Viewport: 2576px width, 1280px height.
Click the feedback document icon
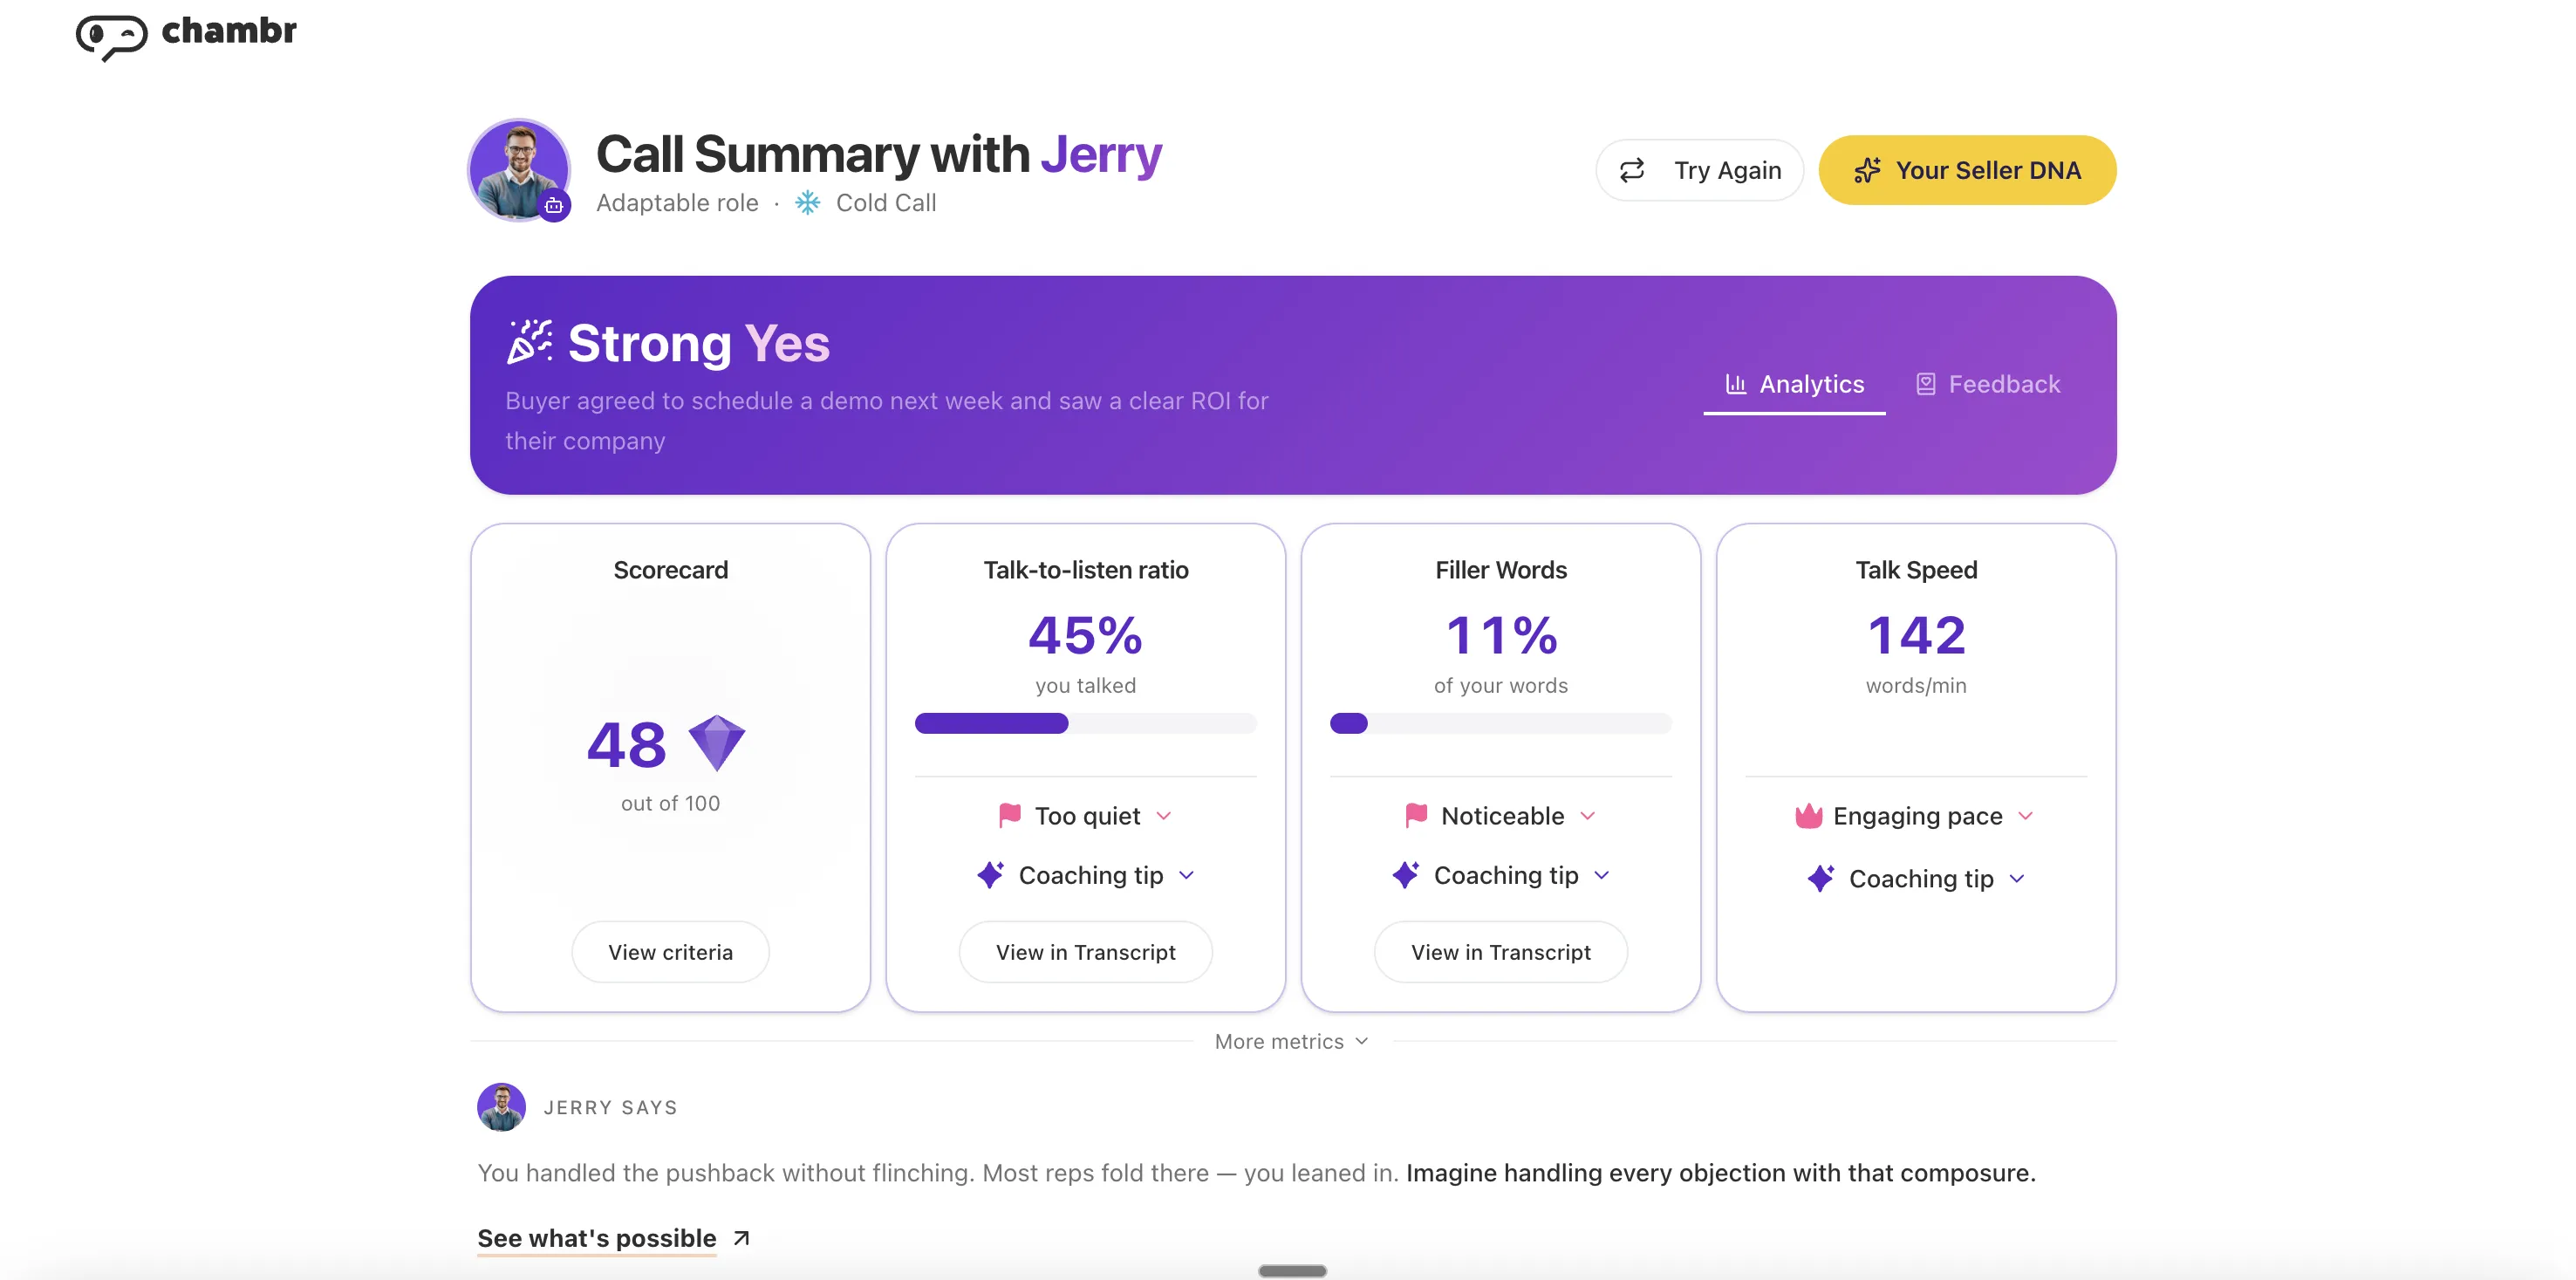coord(1925,383)
